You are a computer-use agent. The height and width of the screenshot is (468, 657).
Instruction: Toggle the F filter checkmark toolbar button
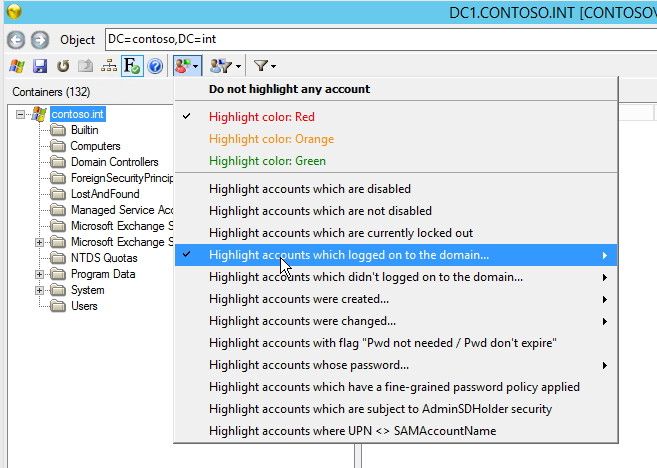(x=132, y=66)
